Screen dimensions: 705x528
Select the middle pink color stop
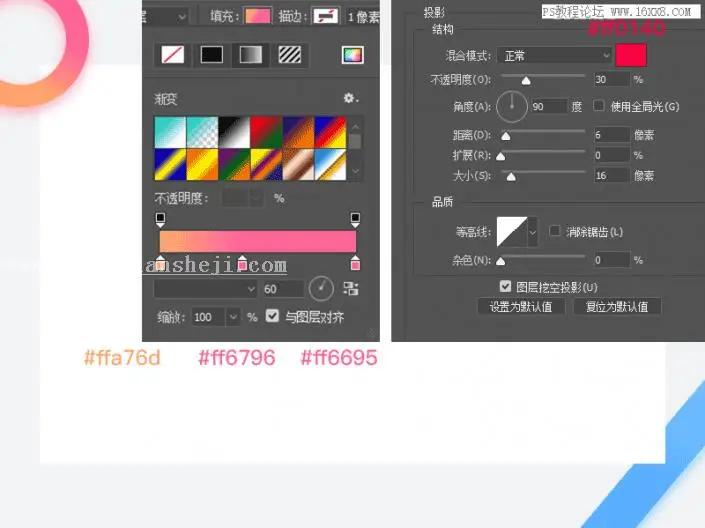pos(242,263)
